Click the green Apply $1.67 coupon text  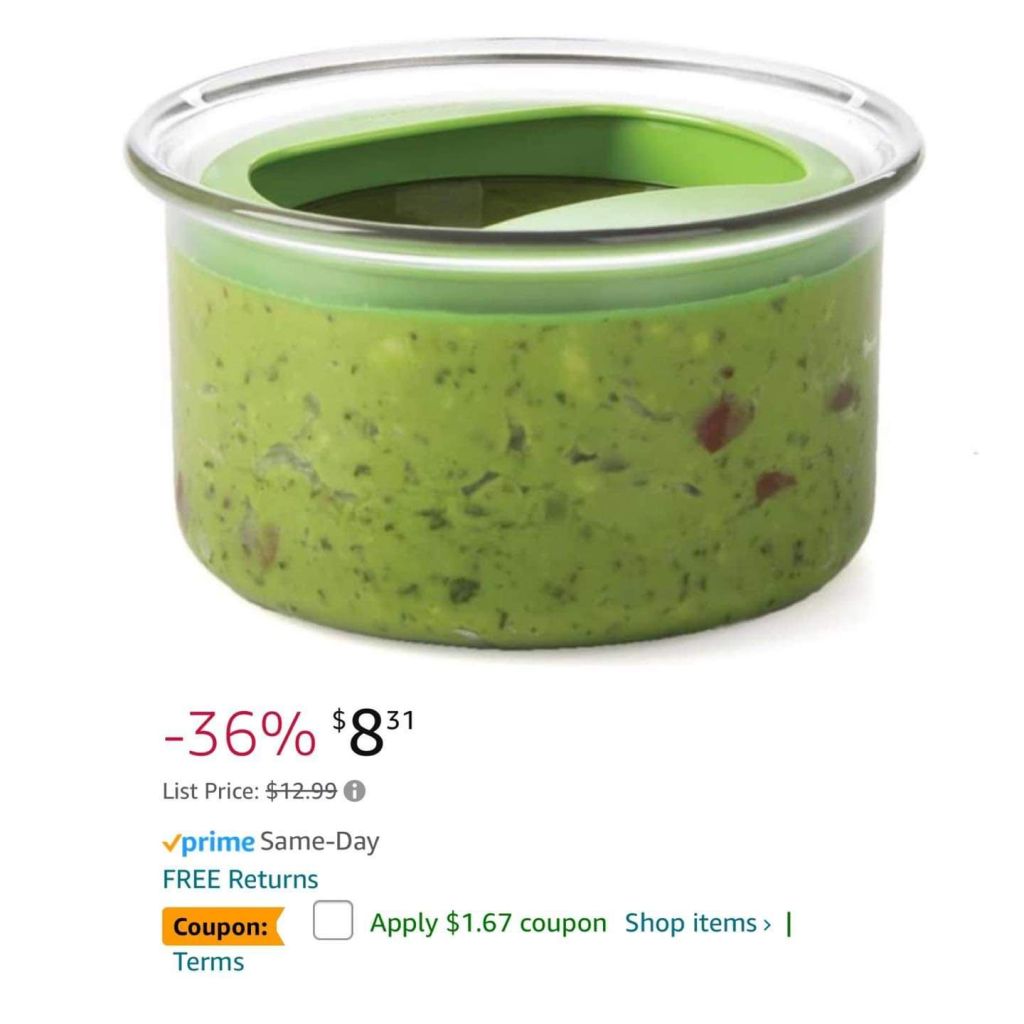[488, 923]
